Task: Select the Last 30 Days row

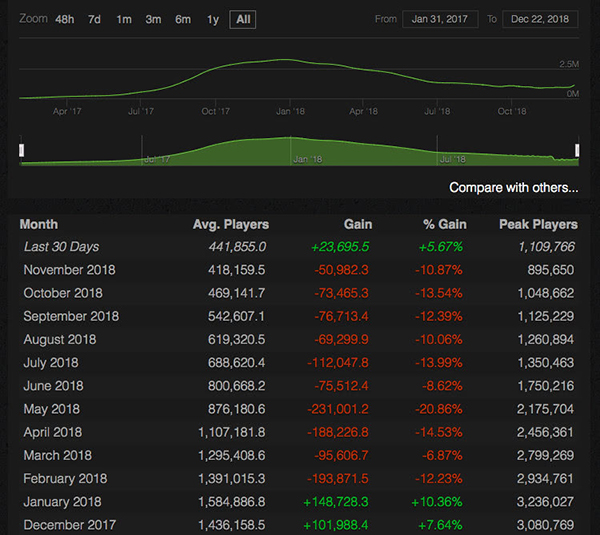Action: click(62, 247)
